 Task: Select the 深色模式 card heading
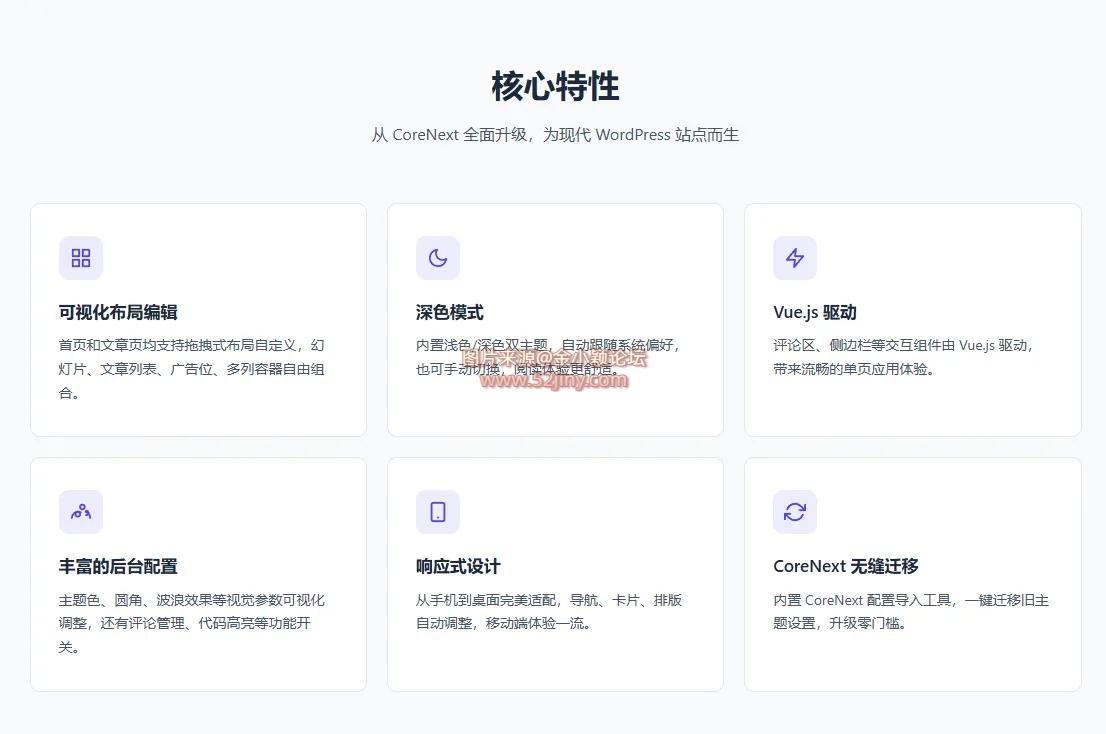tap(450, 312)
